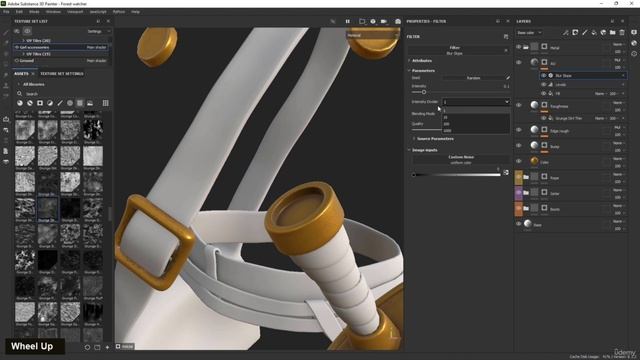Click the shader settings globe icon at far right
Viewport: 640px width, 360px height.
point(634,43)
